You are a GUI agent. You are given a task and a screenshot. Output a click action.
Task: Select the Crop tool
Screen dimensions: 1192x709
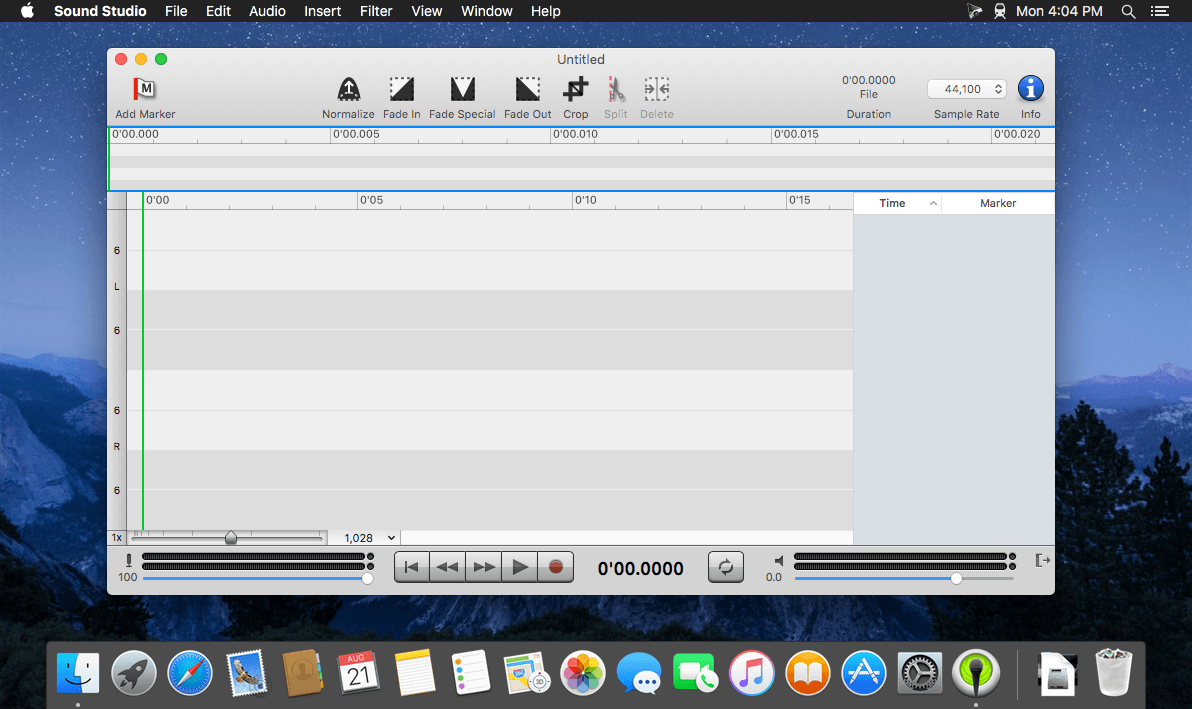click(x=575, y=90)
